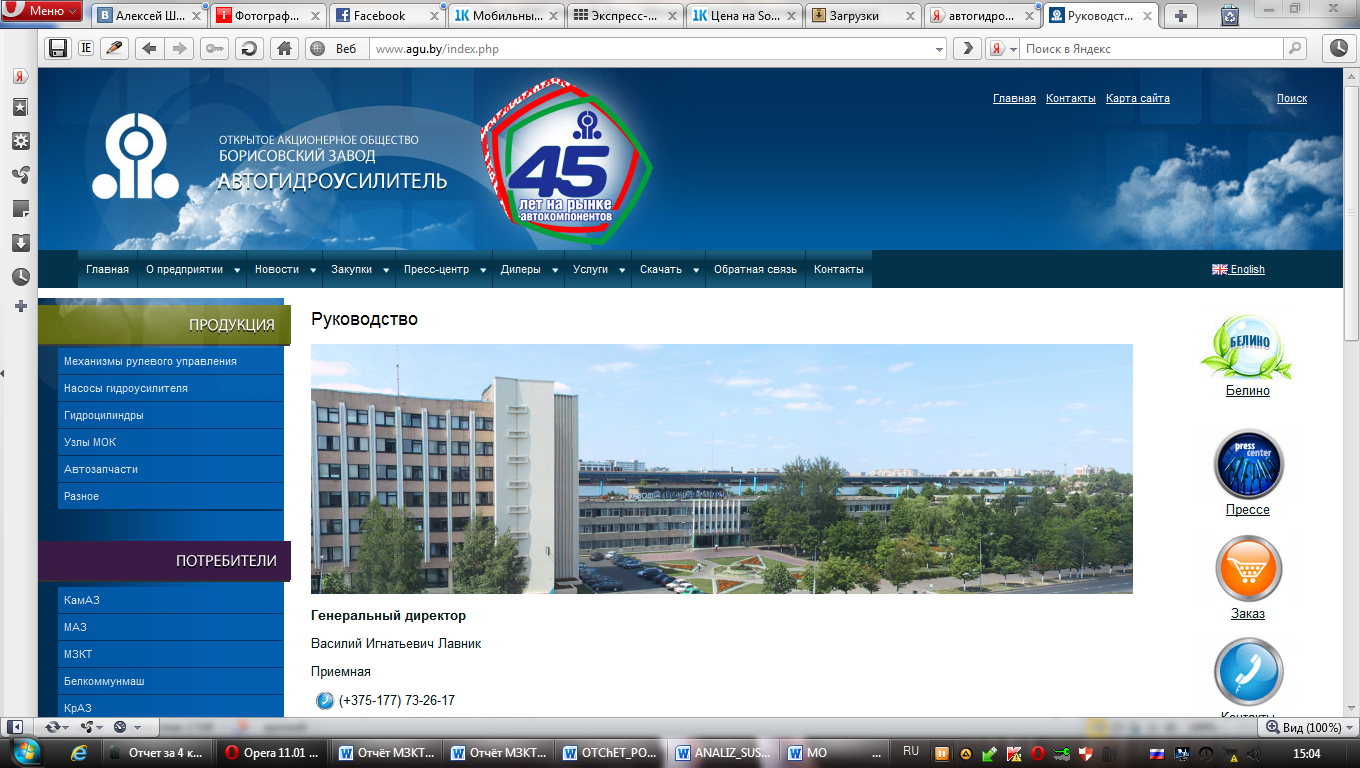
Task: Open the Opera Меню button
Action: point(42,12)
